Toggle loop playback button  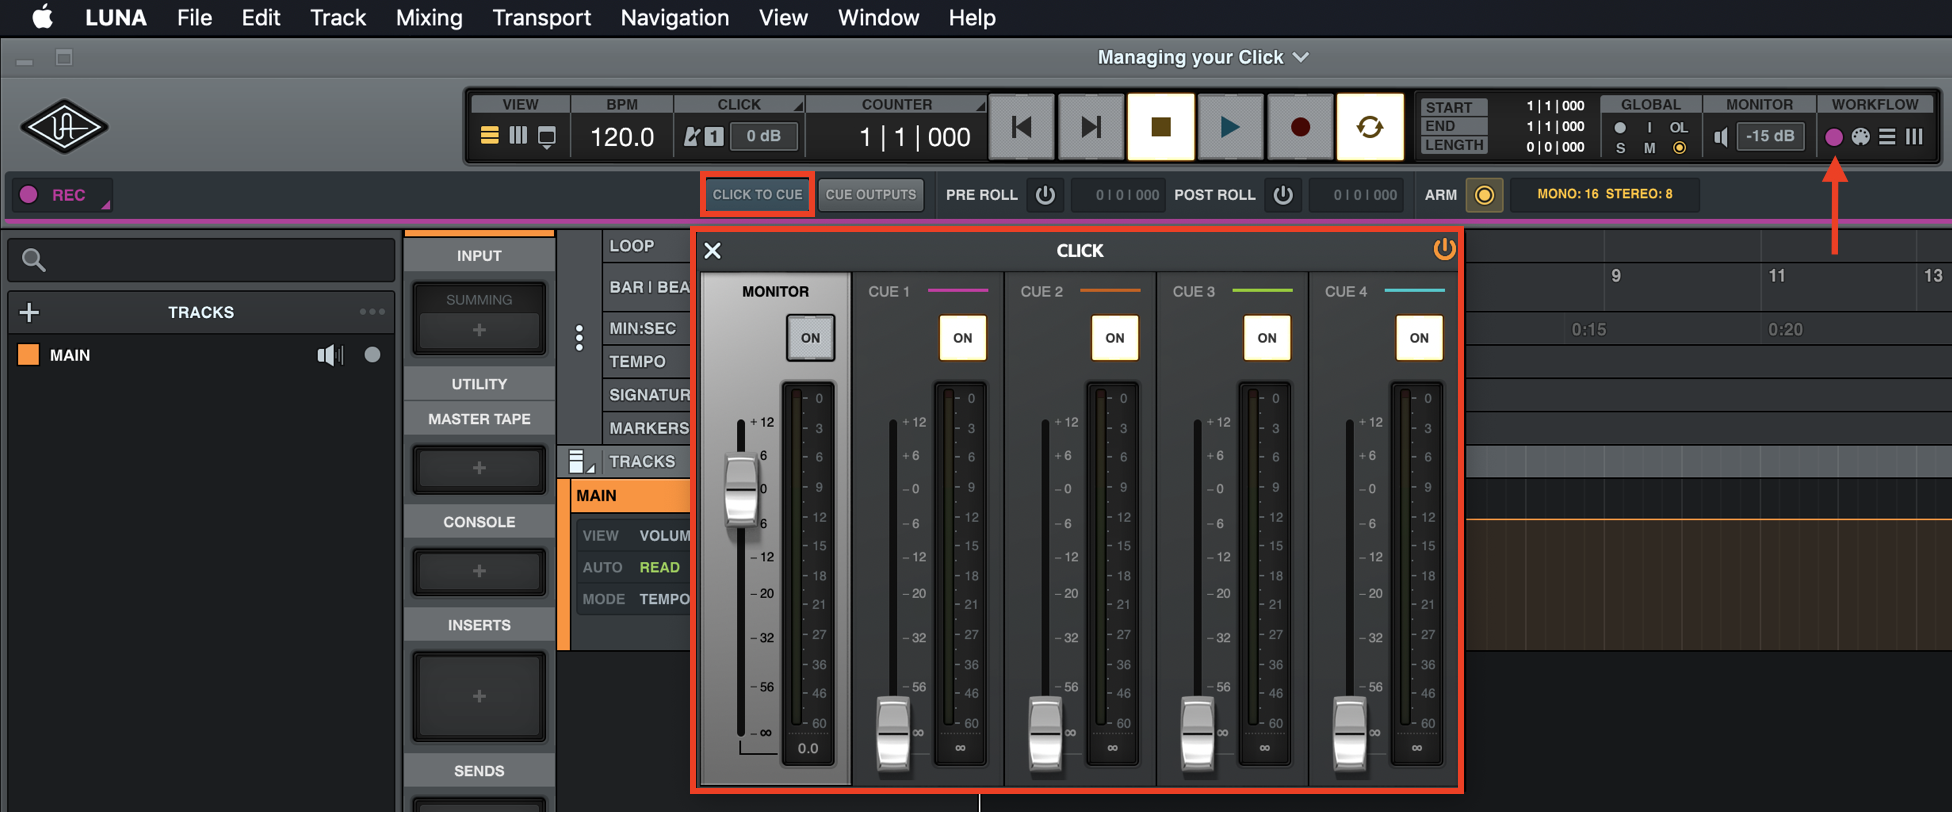(x=1370, y=127)
